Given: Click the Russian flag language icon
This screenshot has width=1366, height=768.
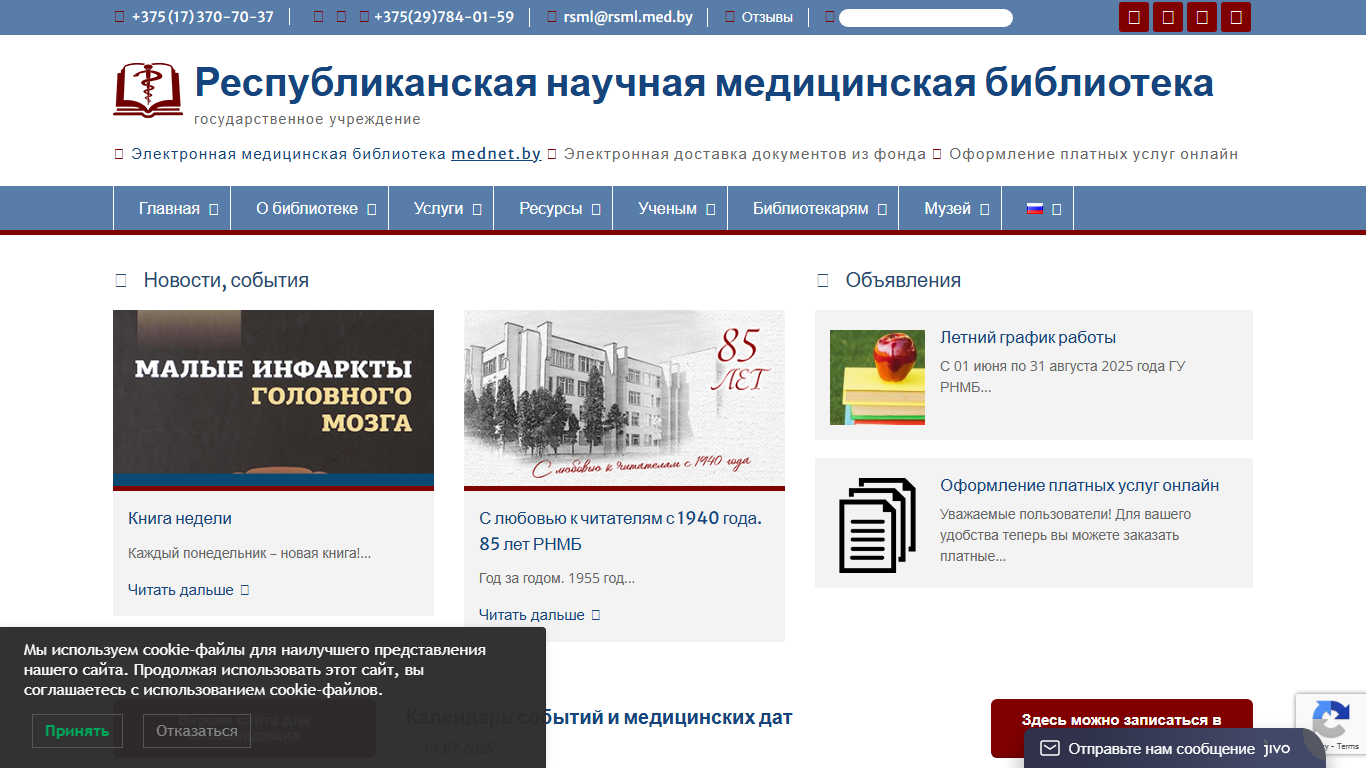Looking at the screenshot, I should (x=1035, y=209).
